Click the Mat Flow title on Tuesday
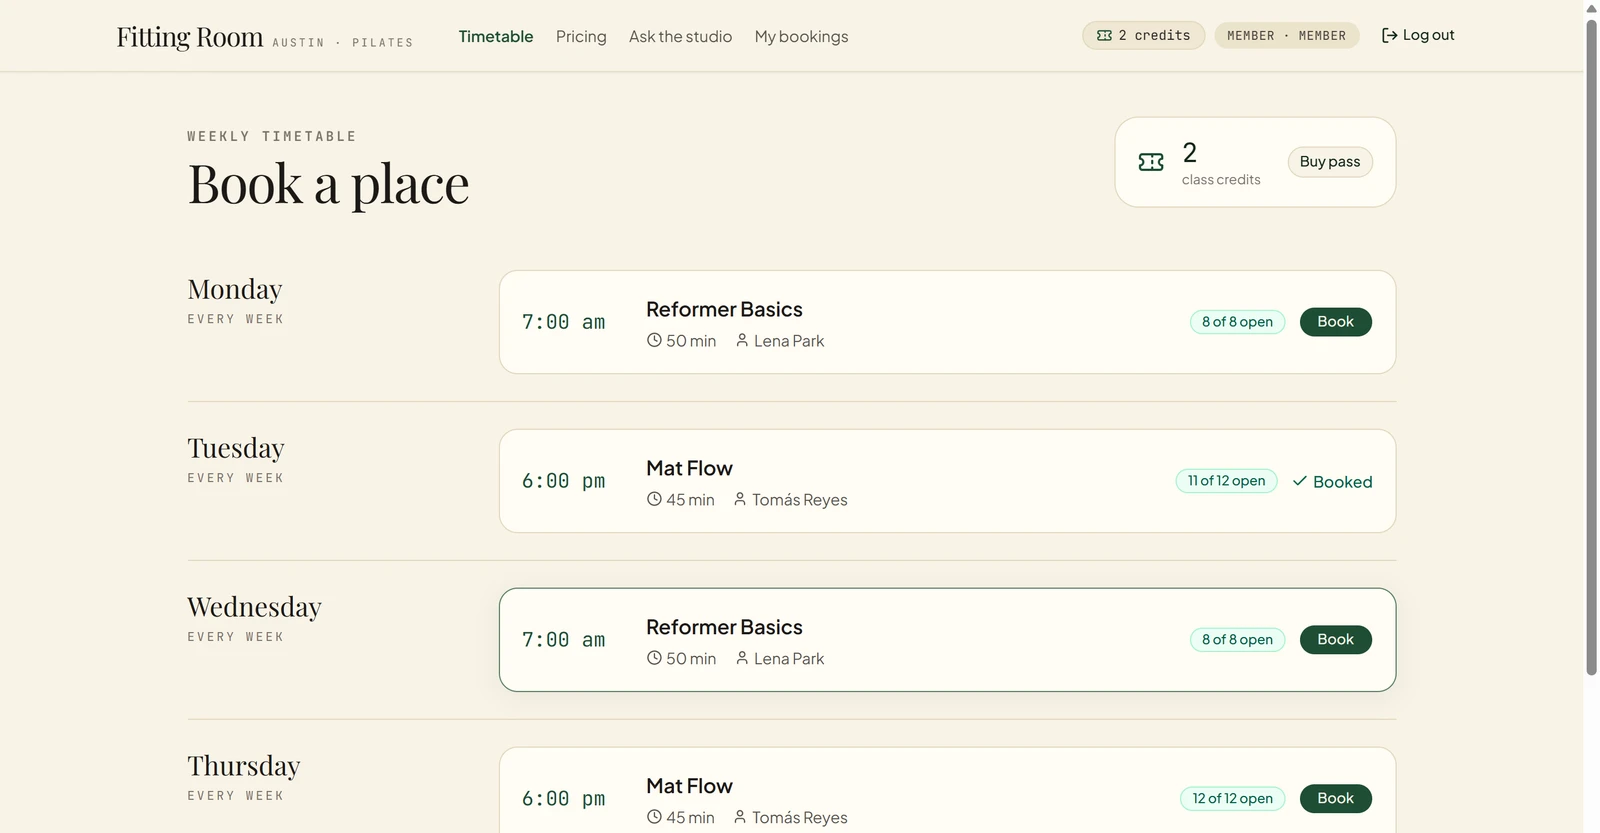Image resolution: width=1600 pixels, height=833 pixels. 689,468
